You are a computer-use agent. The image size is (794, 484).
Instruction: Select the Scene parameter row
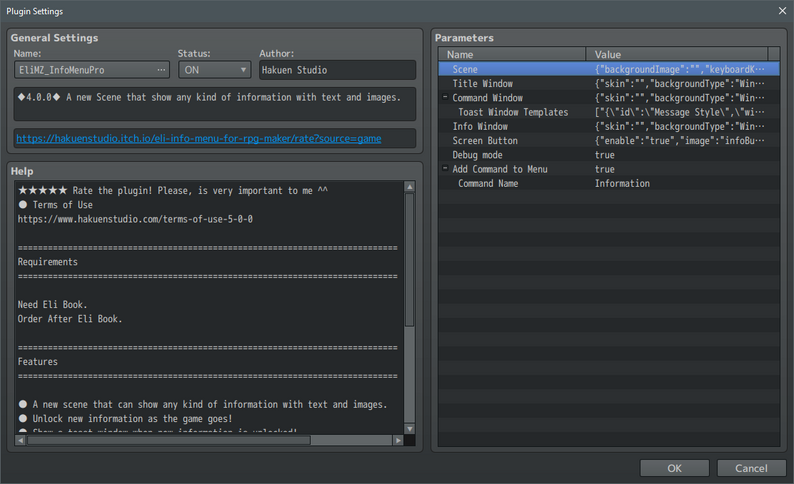point(609,69)
